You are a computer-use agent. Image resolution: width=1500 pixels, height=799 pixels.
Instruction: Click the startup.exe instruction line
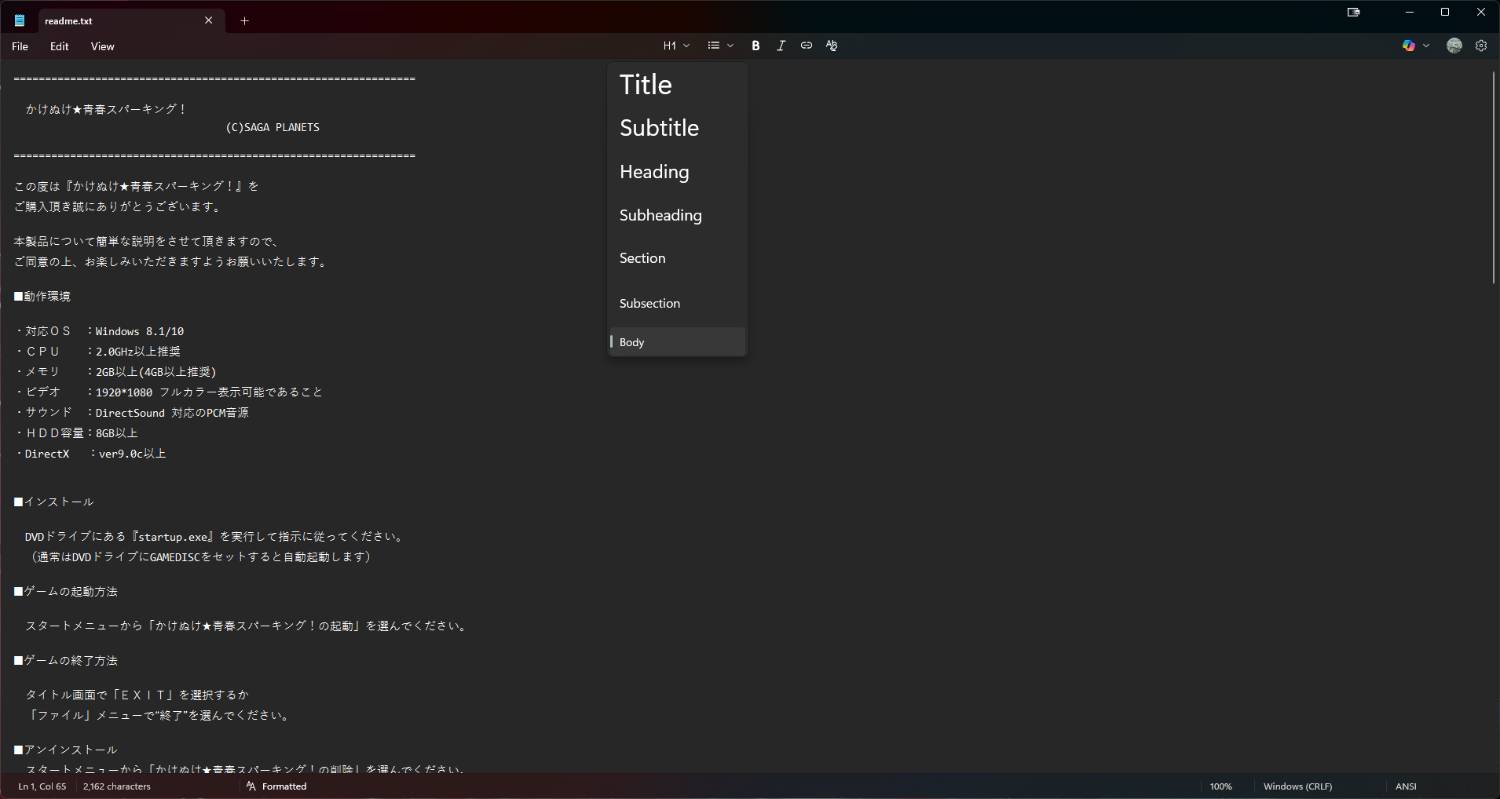(214, 537)
